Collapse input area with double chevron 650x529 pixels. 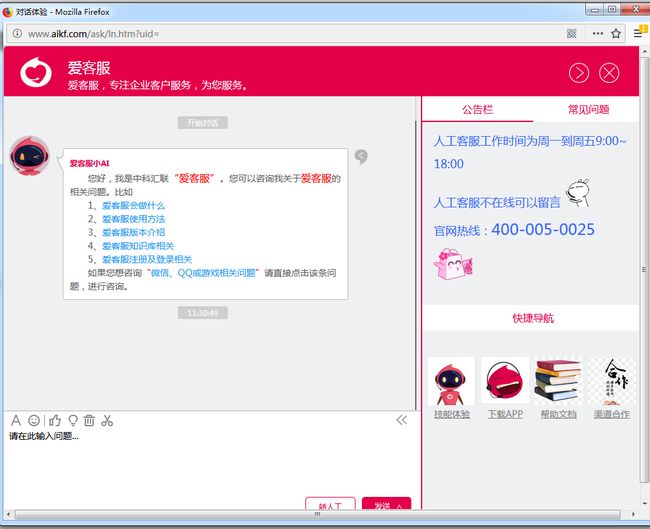point(401,420)
